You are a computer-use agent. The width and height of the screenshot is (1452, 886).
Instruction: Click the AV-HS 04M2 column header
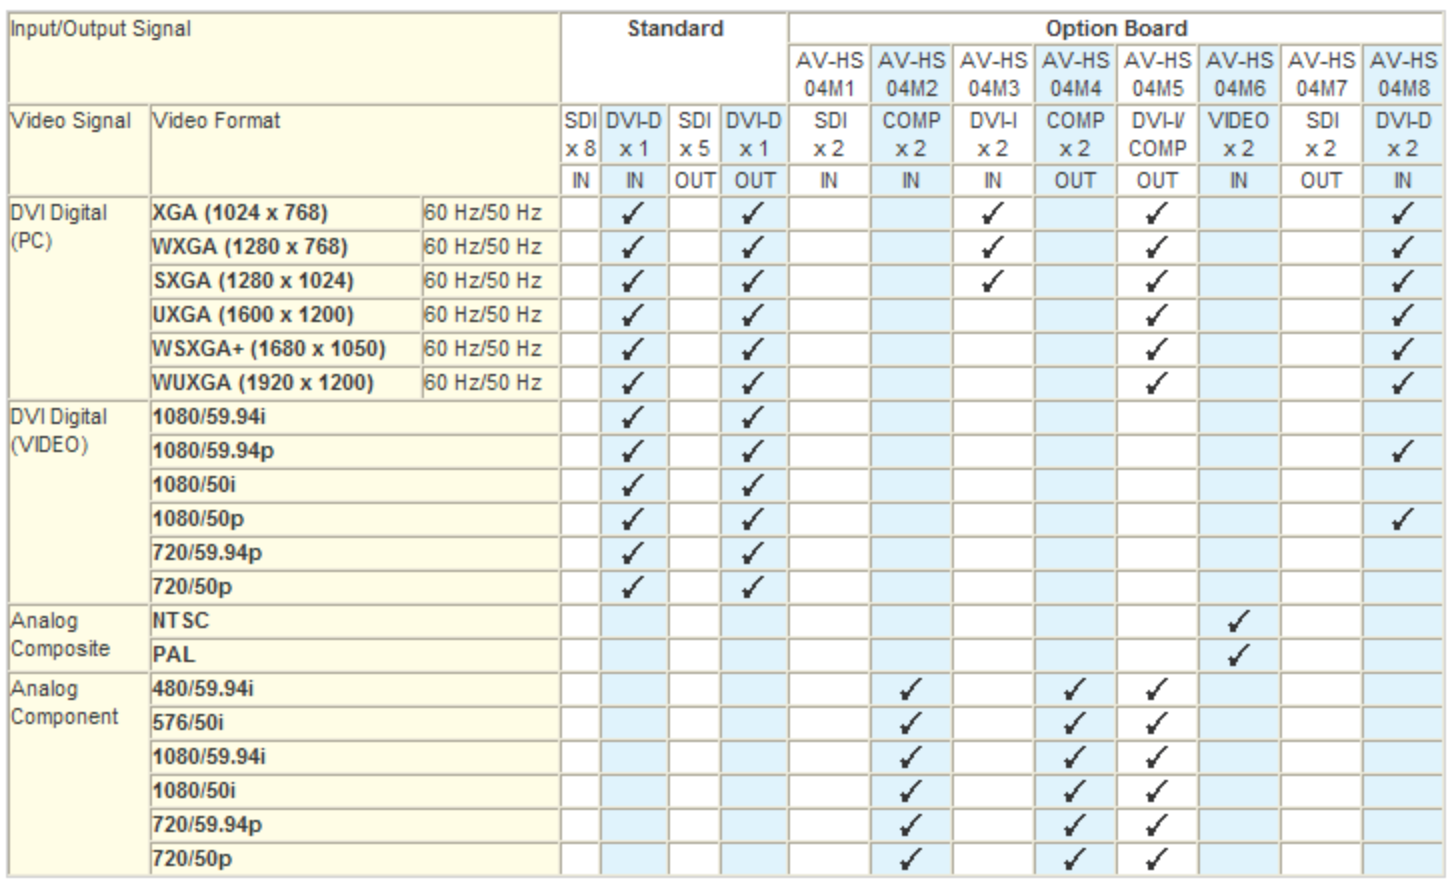(x=911, y=74)
